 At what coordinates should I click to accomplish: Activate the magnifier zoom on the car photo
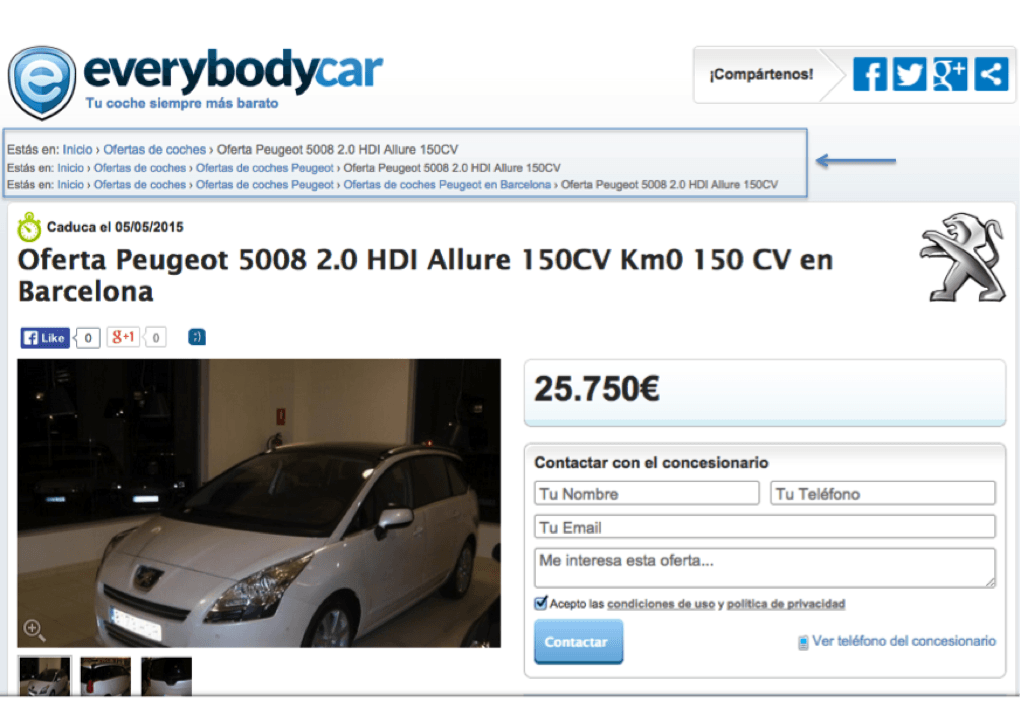click(x=35, y=630)
